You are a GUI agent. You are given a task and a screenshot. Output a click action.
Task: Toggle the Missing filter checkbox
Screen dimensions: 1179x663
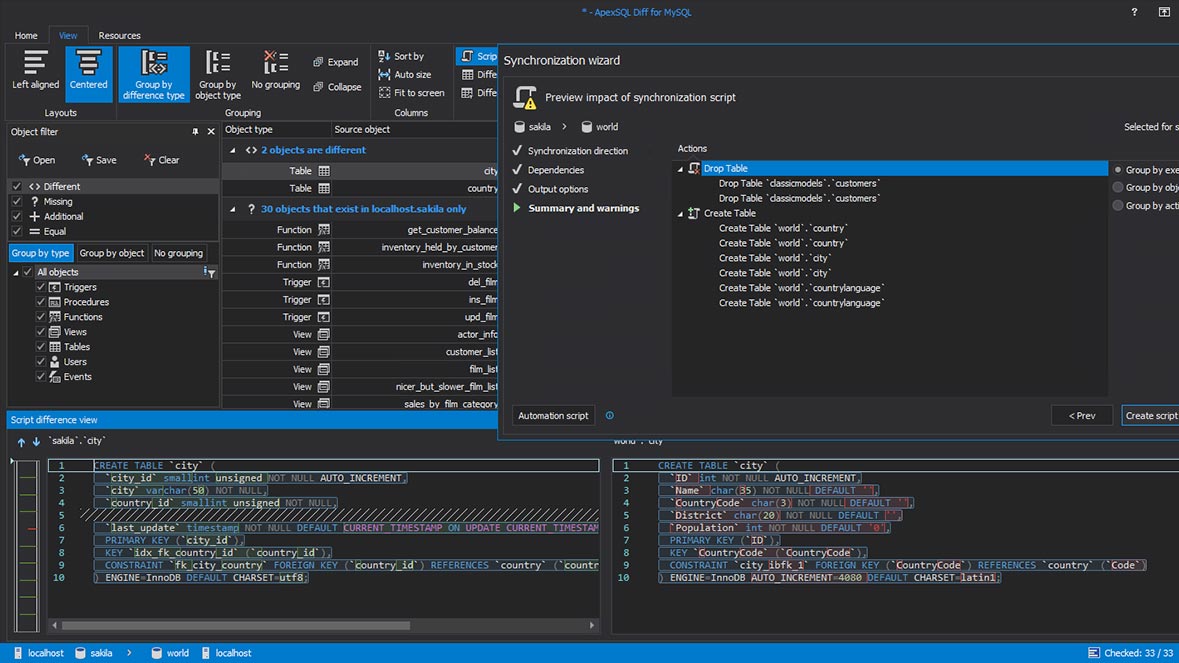pyautogui.click(x=15, y=202)
